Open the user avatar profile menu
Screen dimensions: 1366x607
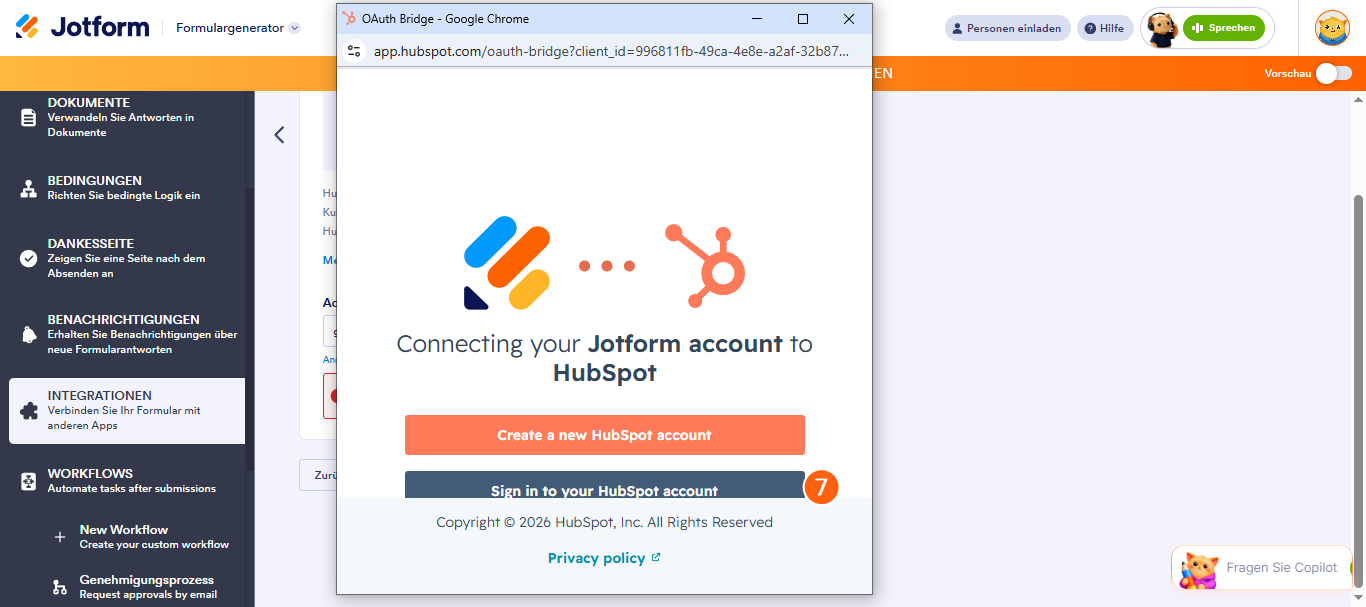click(1332, 28)
